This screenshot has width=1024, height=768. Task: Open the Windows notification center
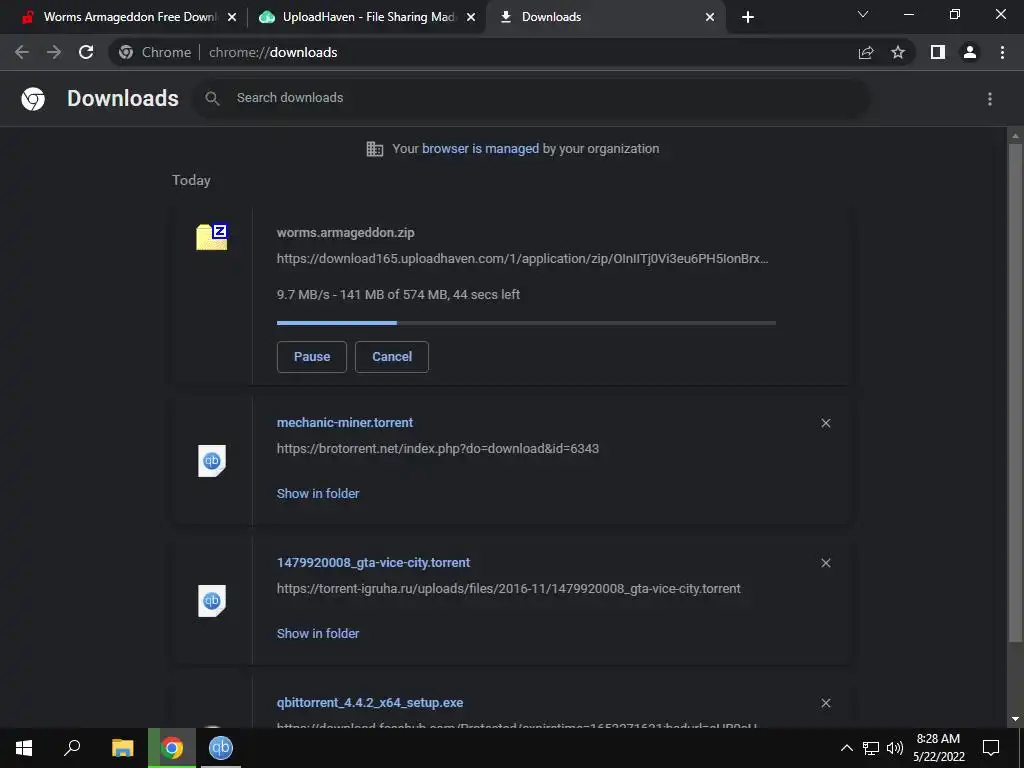tap(991, 748)
